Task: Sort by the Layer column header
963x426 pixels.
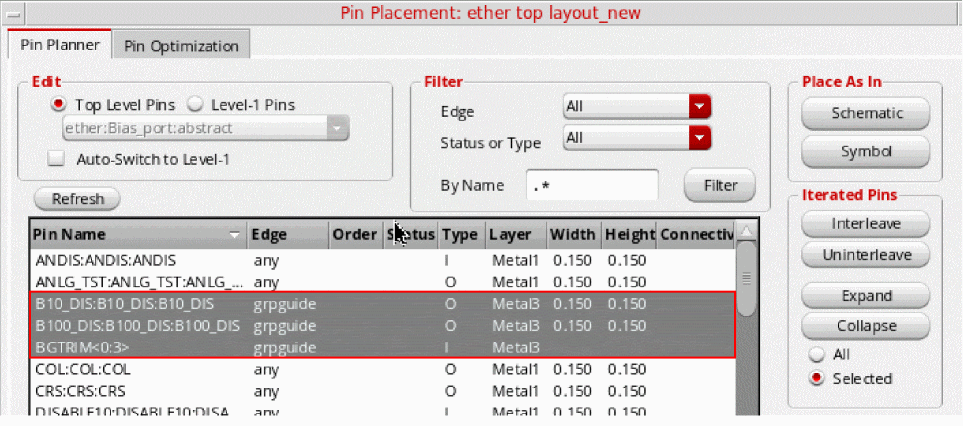Action: coord(516,234)
